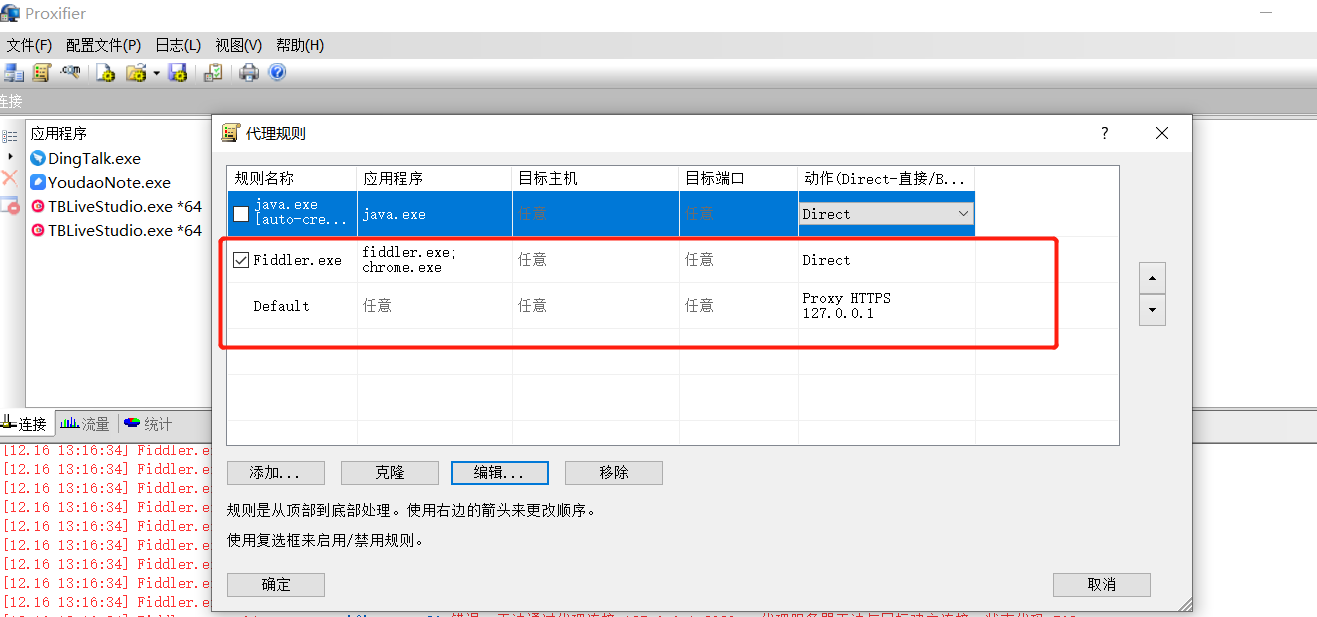Select the Default rule name
The height and width of the screenshot is (617, 1317).
pos(281,306)
